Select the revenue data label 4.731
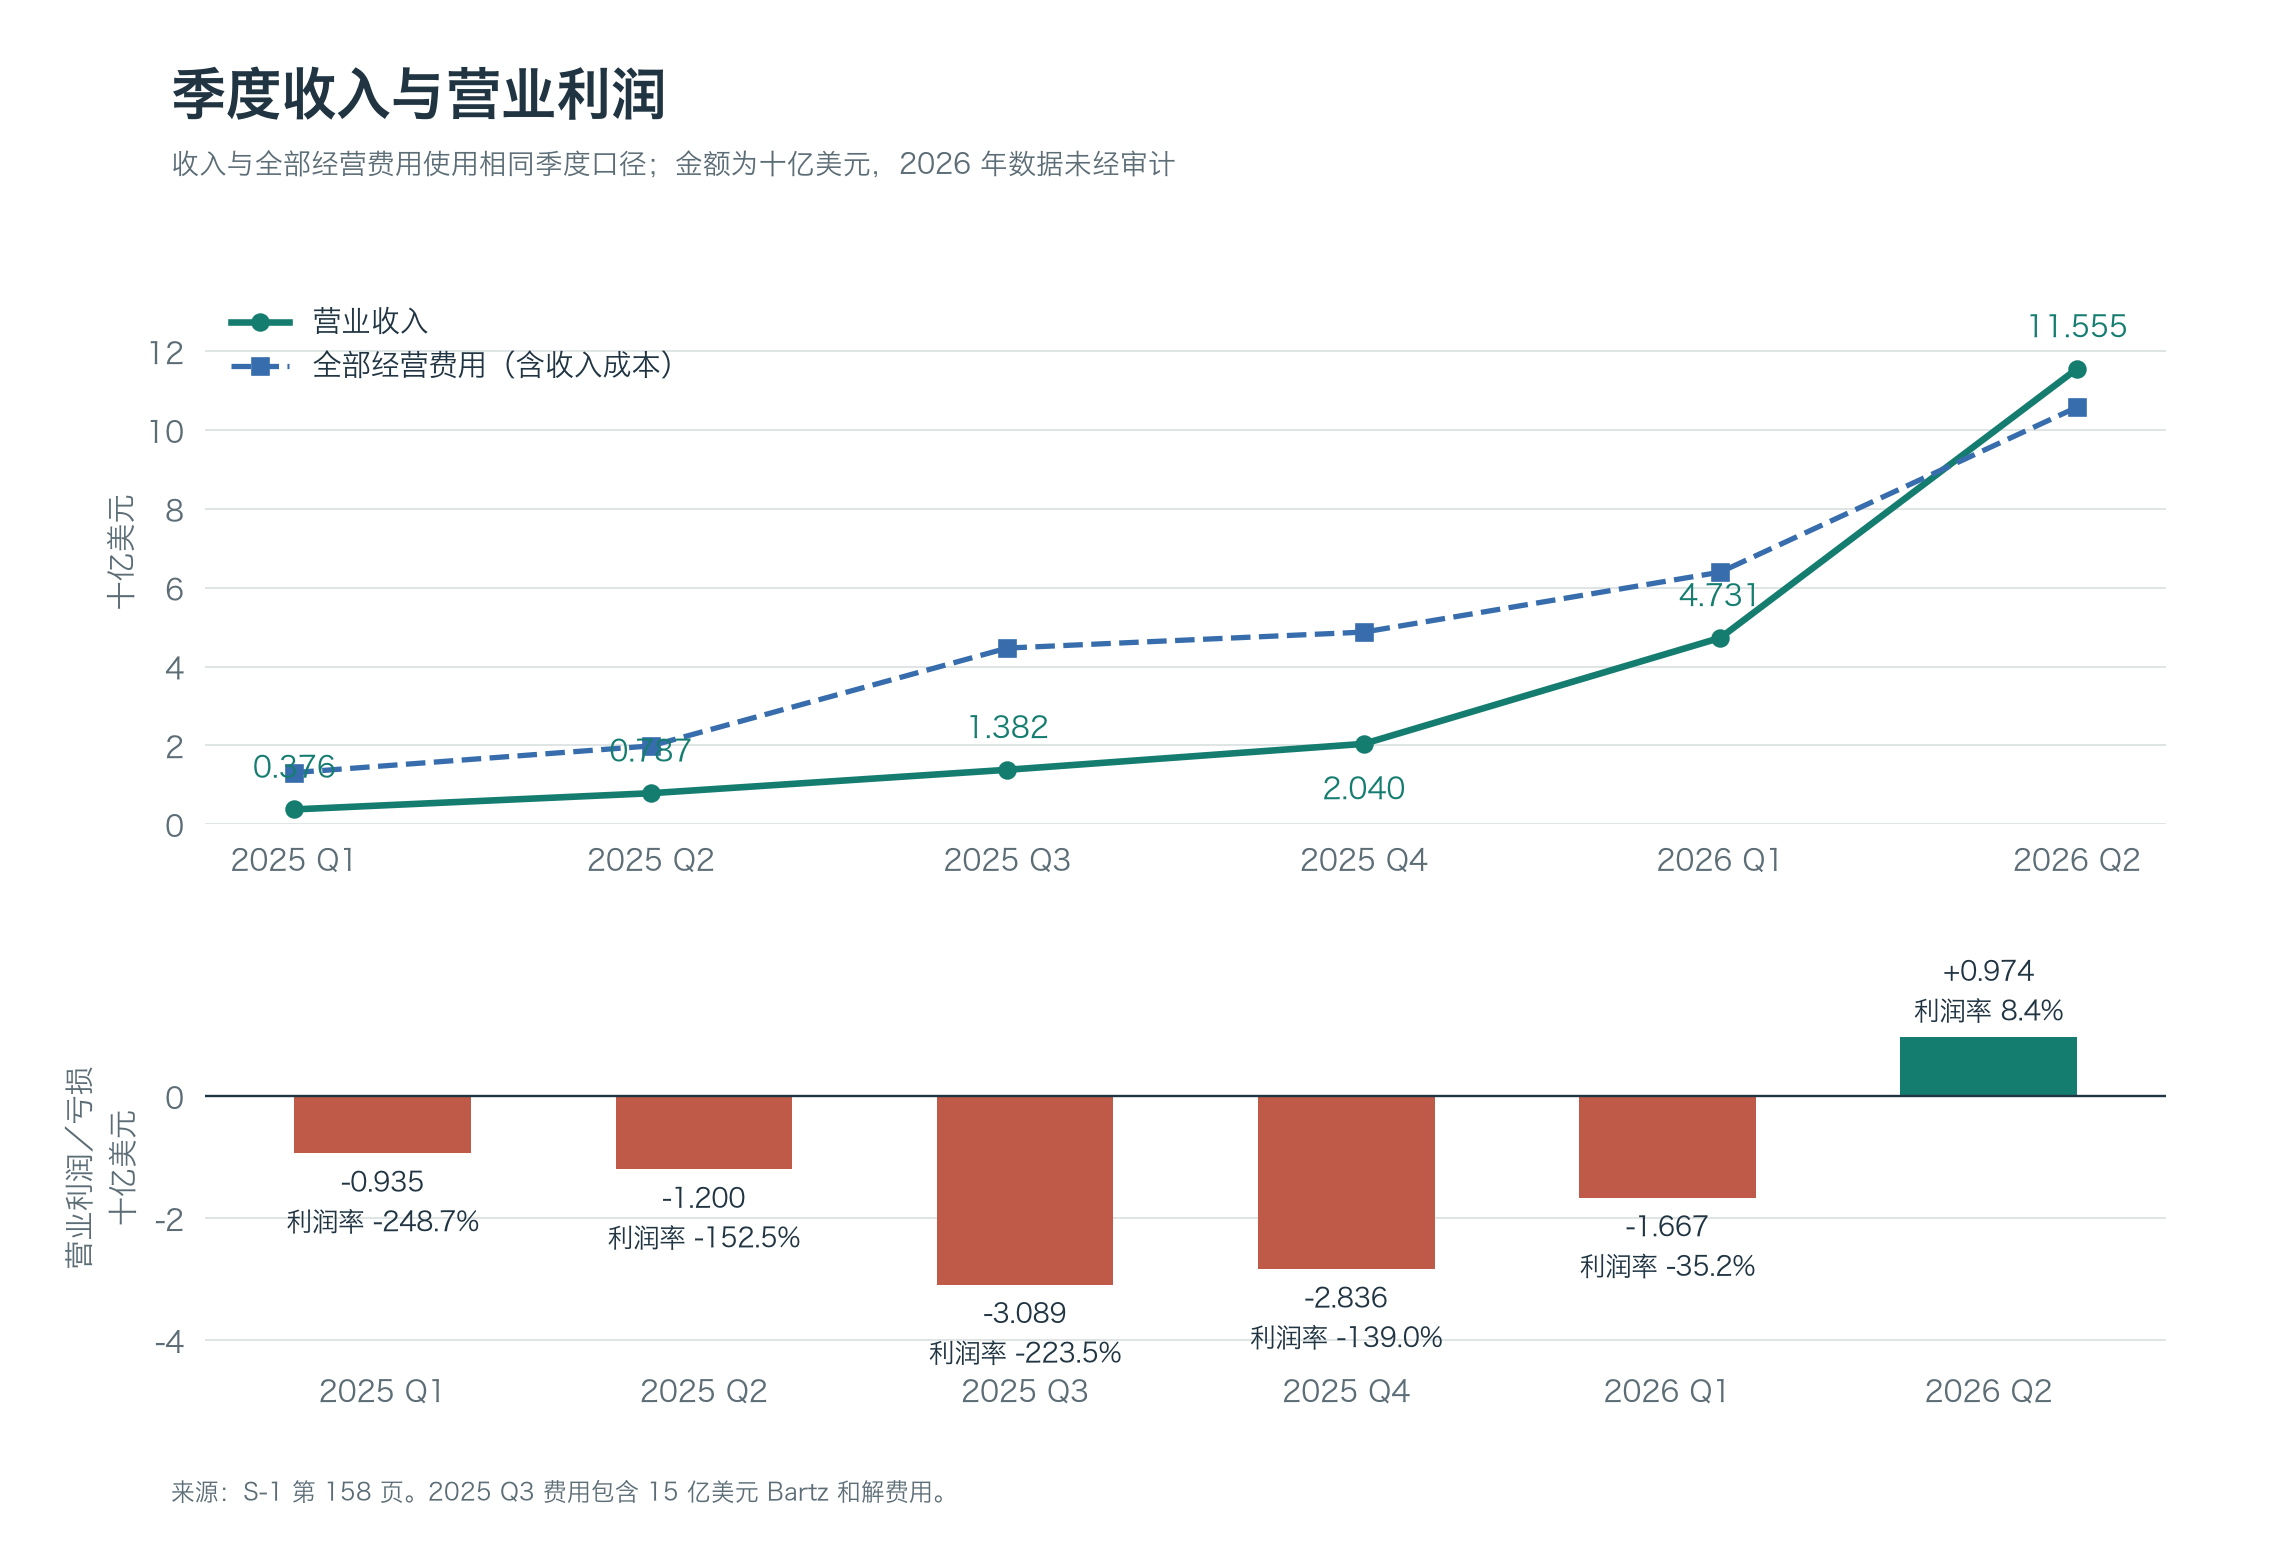The height and width of the screenshot is (1558, 2280). pos(1719,595)
